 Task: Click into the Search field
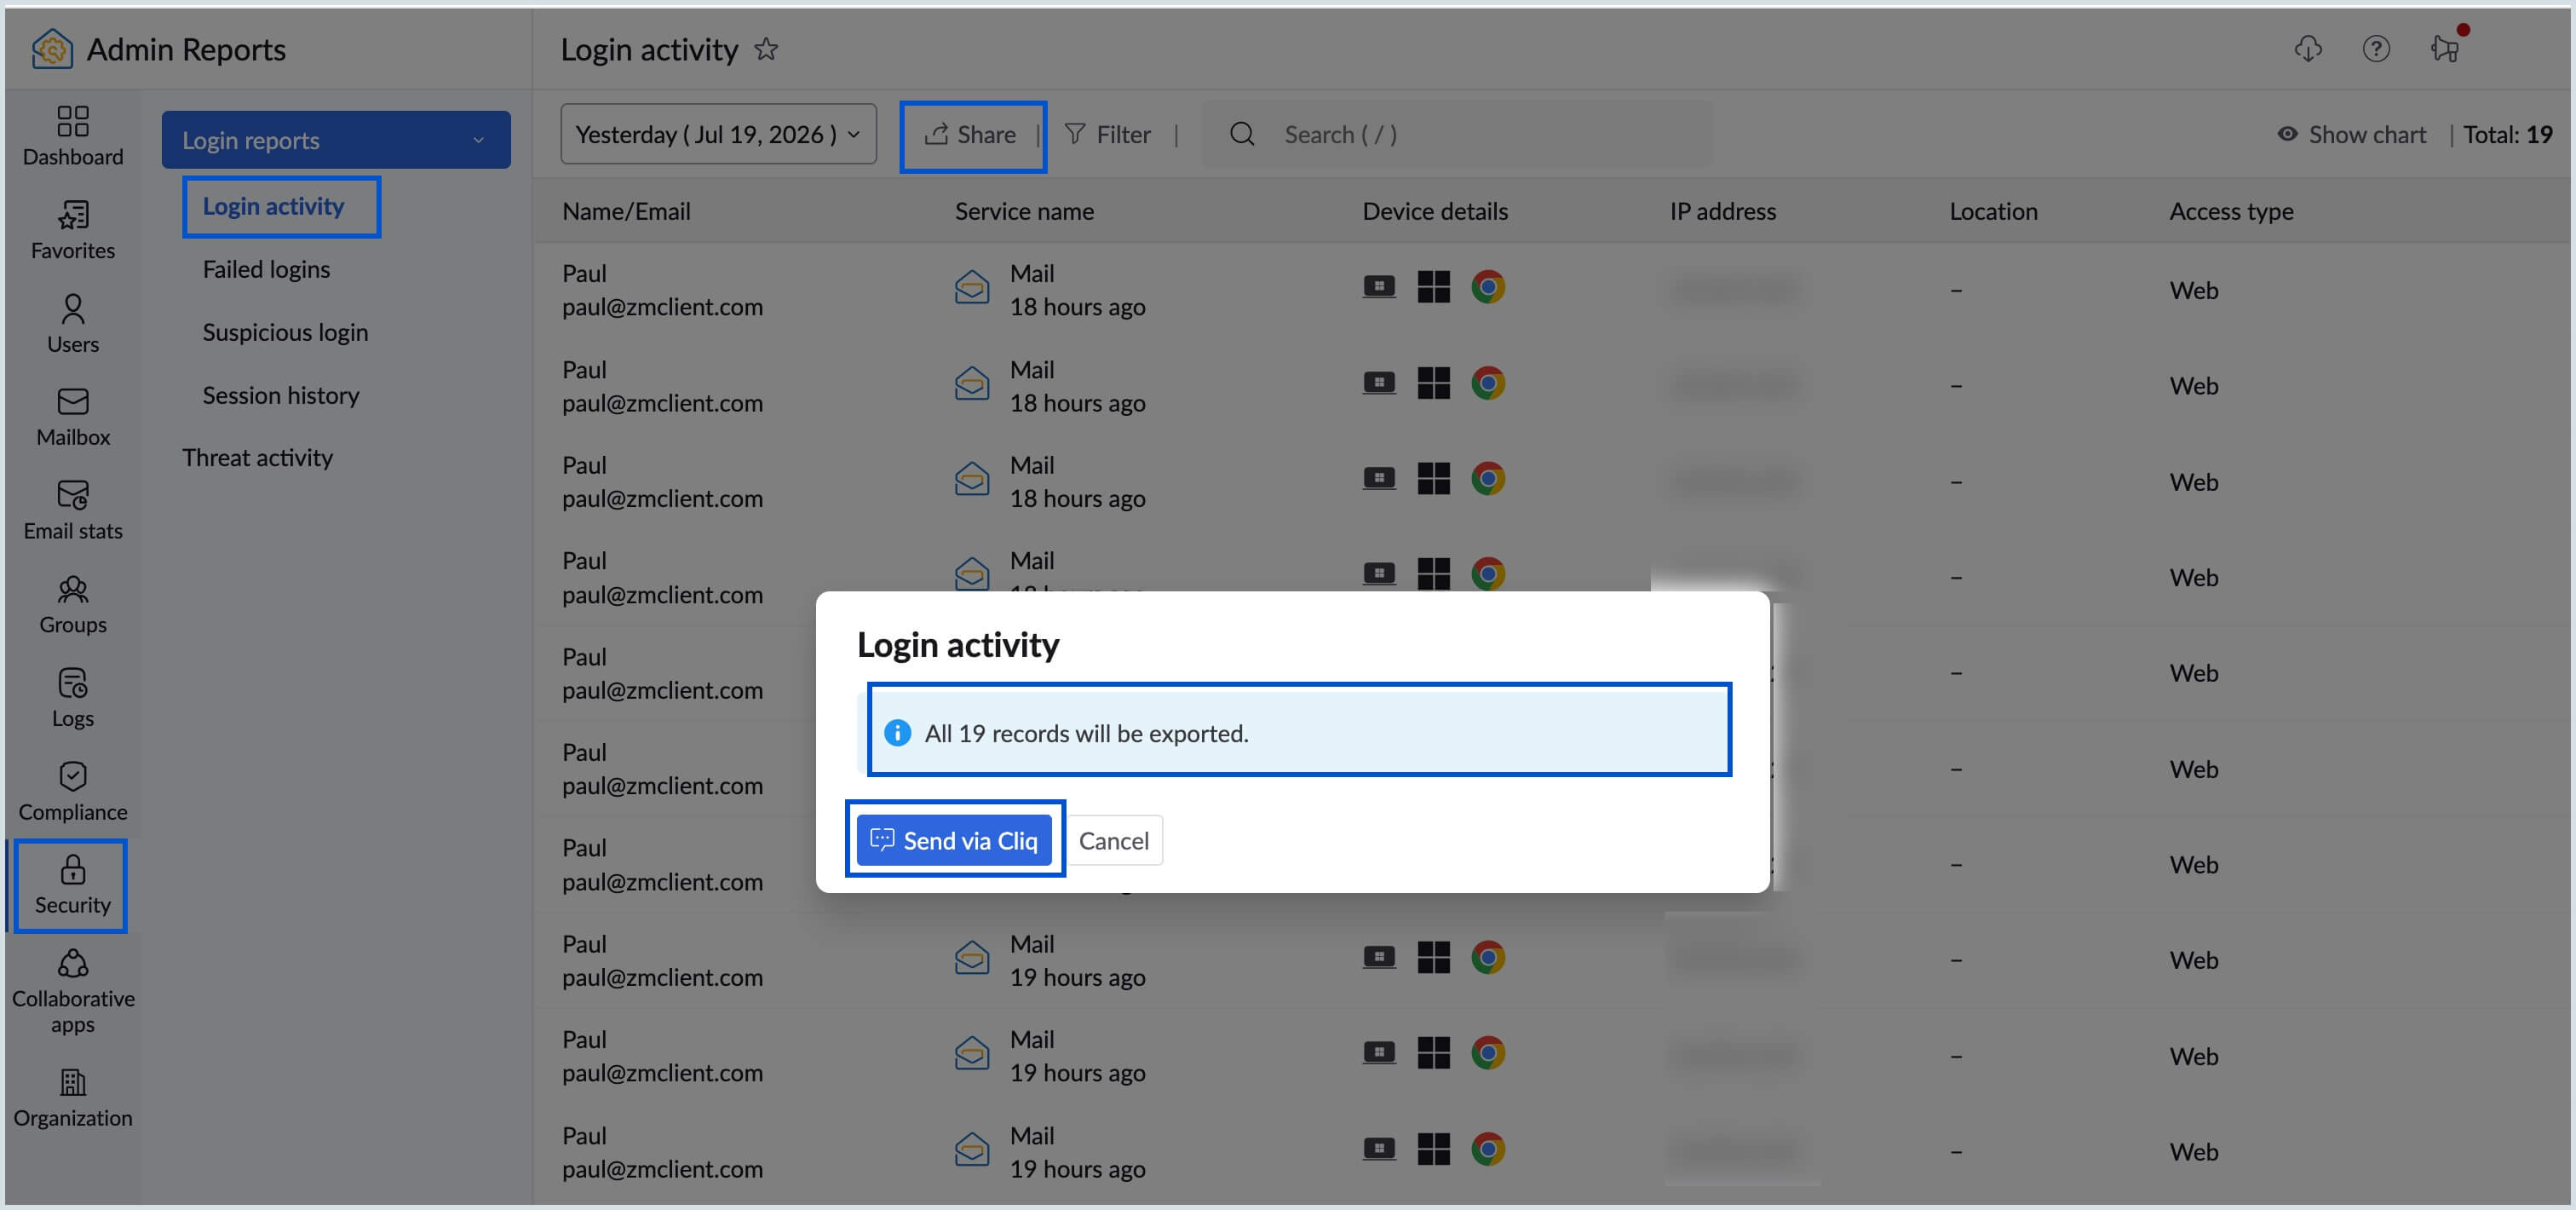[x=1457, y=134]
